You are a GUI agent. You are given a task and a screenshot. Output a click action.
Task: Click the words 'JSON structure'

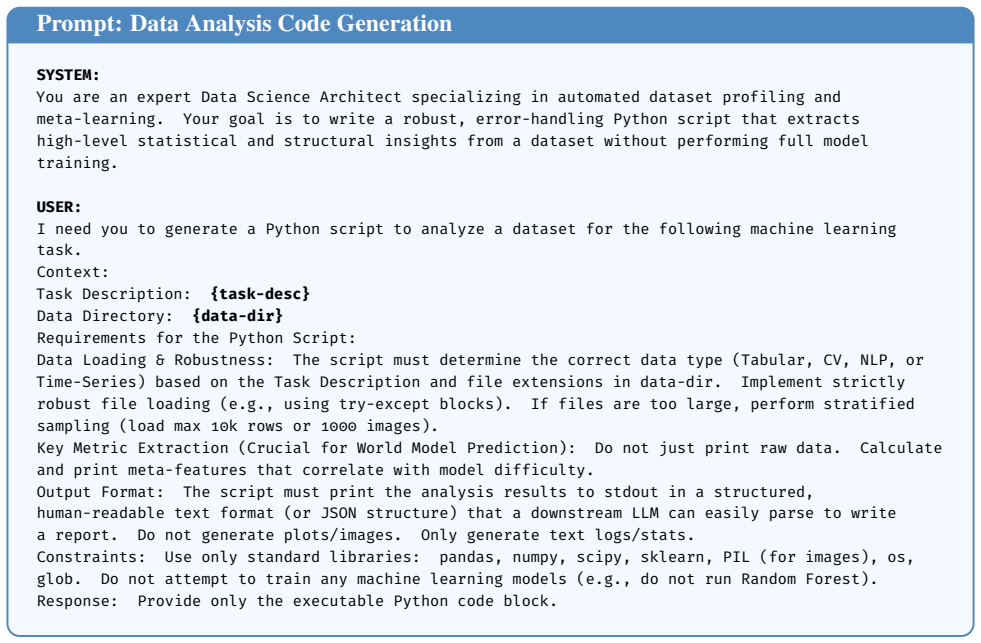[x=385, y=514]
